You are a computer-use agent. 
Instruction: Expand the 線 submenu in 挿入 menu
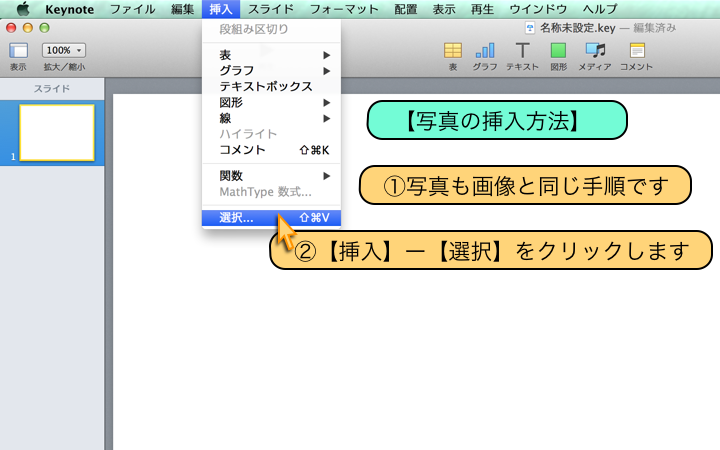[271, 118]
